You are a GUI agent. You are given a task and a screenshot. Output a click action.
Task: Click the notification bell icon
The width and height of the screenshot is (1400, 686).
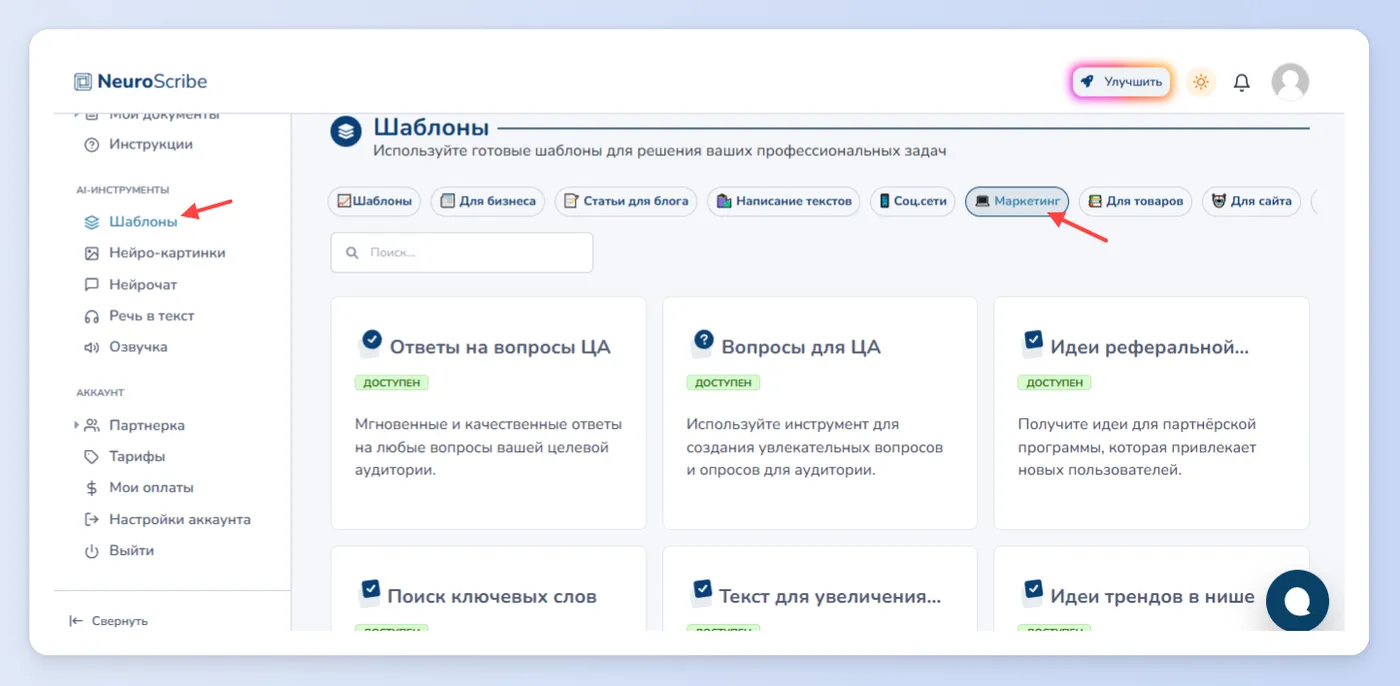pyautogui.click(x=1241, y=82)
